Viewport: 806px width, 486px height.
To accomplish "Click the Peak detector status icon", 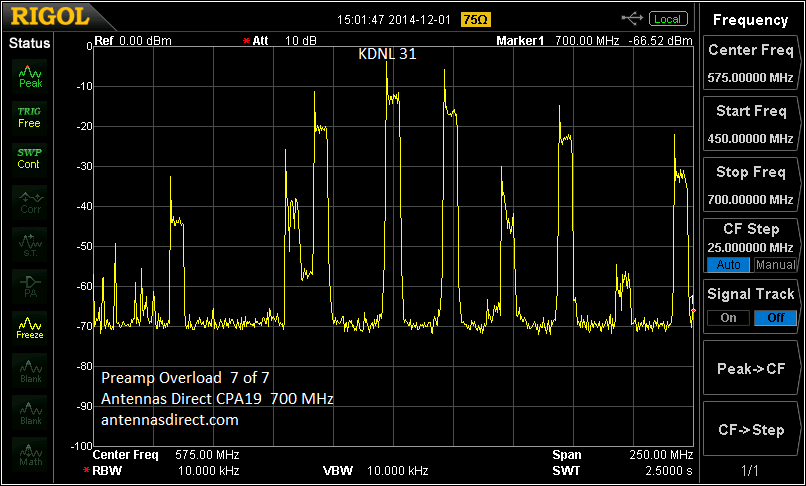I will [x=30, y=77].
